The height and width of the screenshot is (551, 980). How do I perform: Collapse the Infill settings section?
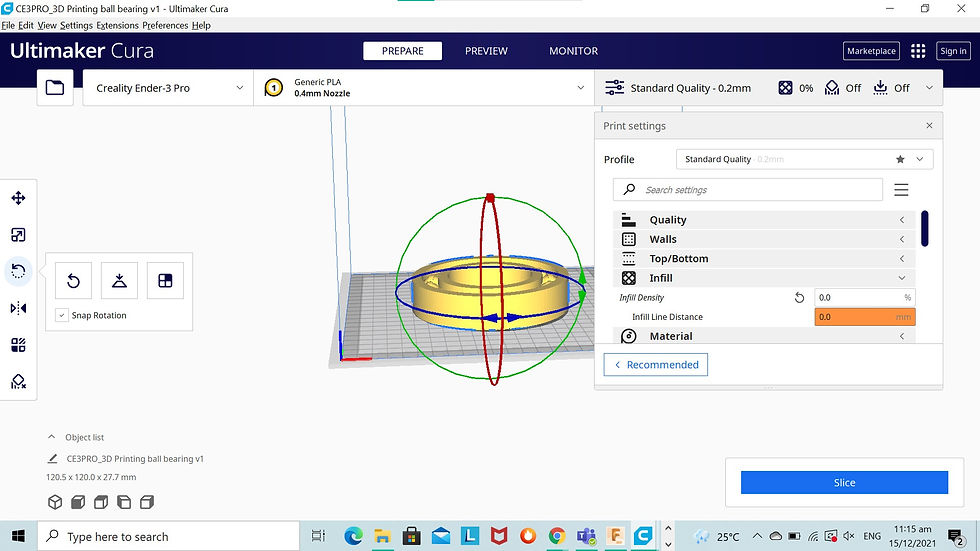pos(764,278)
